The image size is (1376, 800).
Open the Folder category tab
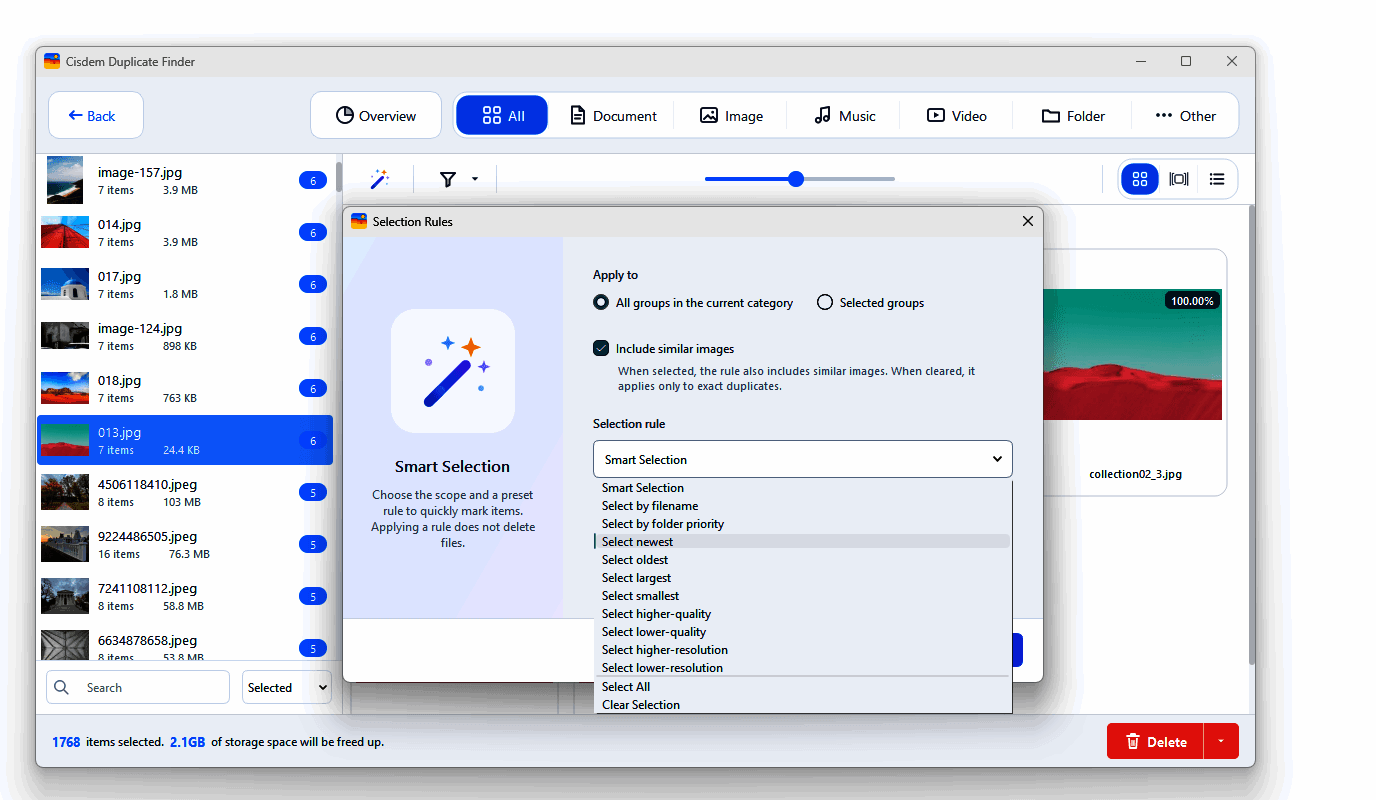[x=1073, y=116]
